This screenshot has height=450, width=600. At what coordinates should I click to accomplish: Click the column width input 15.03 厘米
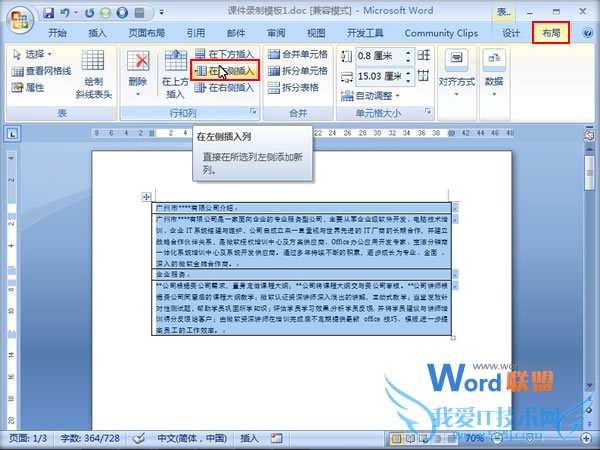[x=380, y=77]
